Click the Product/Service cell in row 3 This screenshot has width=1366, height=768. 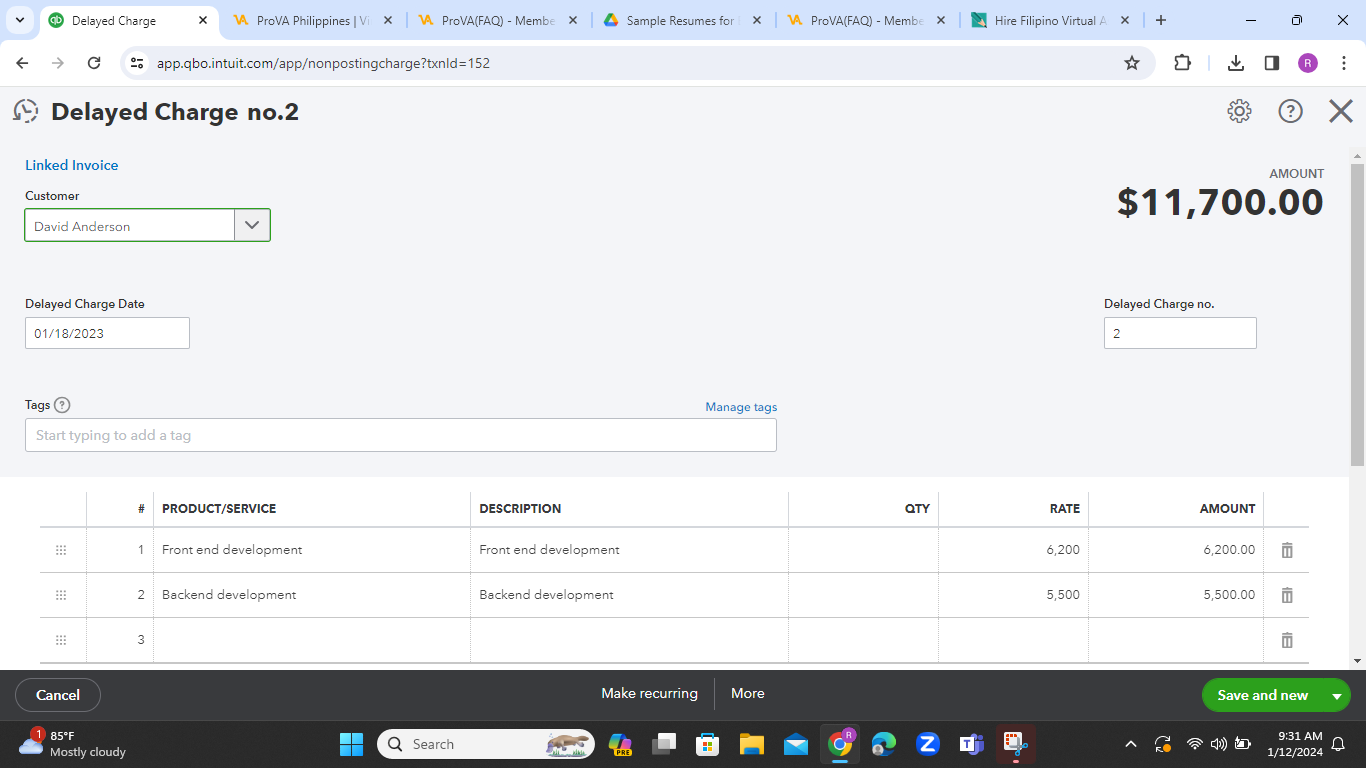(x=312, y=640)
